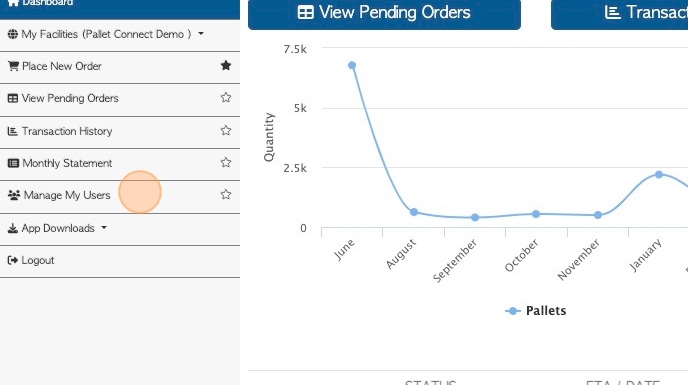Screen dimensions: 688x385
Task: Toggle the star for Monthly Statement
Action: [226, 162]
